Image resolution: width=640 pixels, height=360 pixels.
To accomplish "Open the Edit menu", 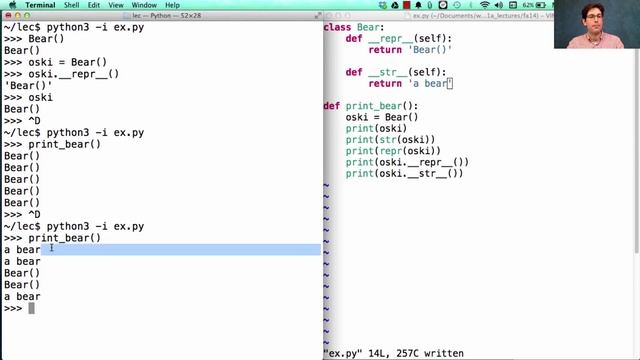I will coord(94,5).
